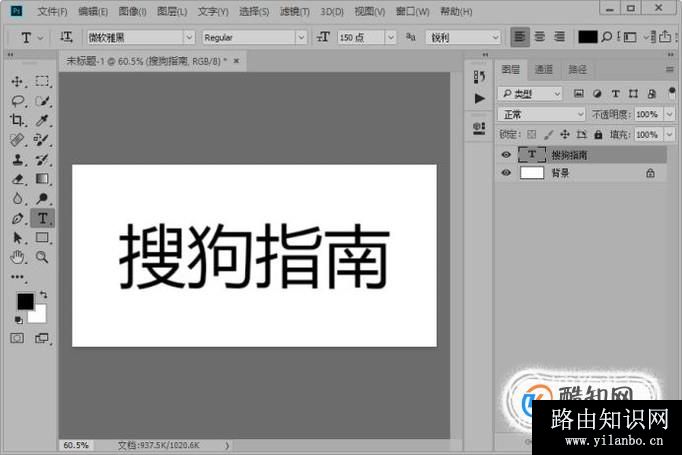The width and height of the screenshot is (682, 455).
Task: Open the 图层 menu
Action: [x=172, y=11]
